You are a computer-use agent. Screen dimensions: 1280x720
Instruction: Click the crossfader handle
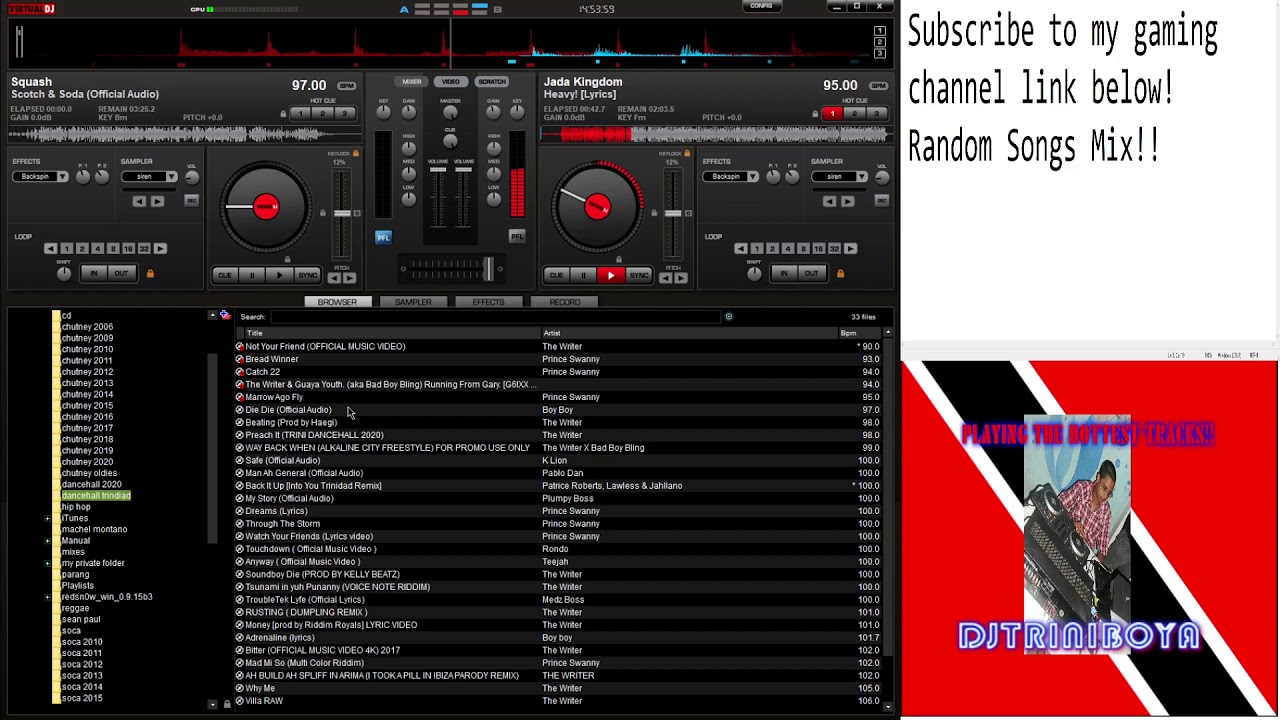(x=488, y=268)
